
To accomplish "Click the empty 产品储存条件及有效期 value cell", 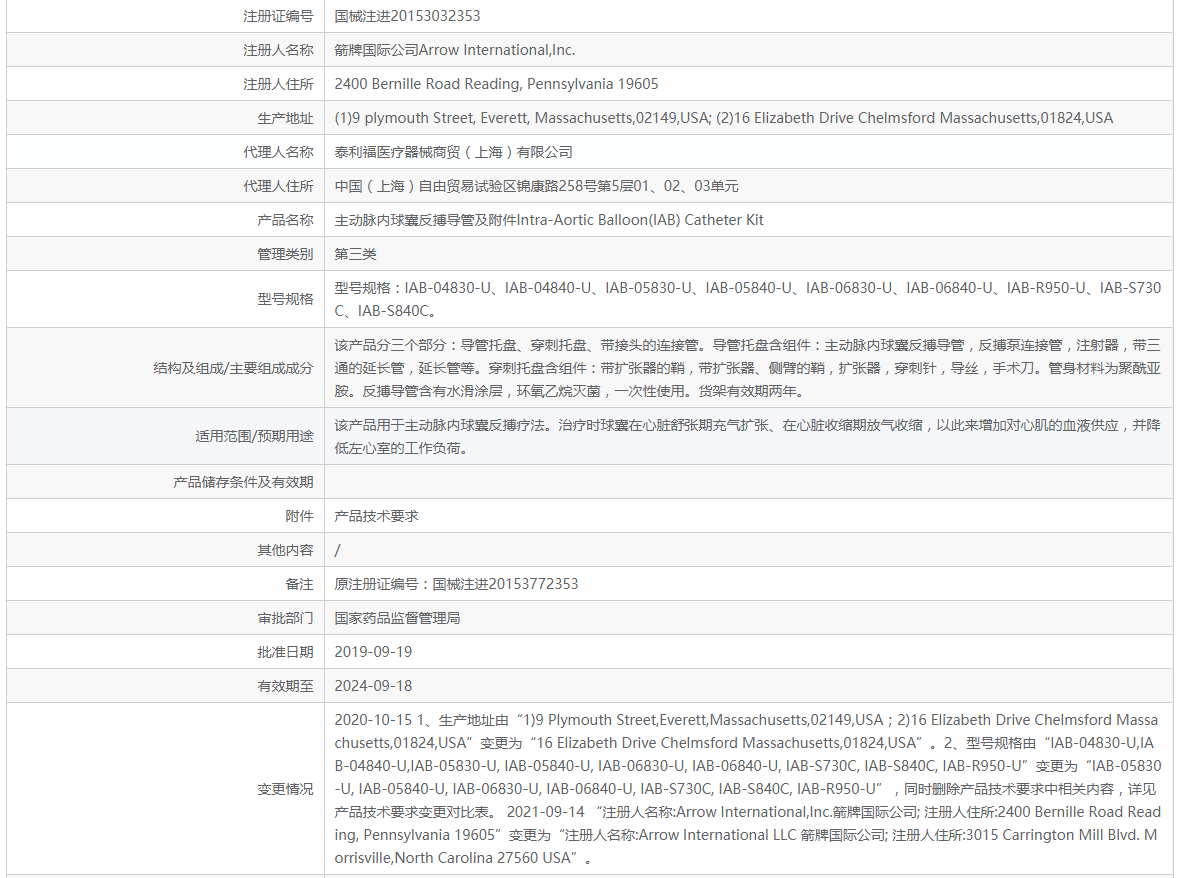I will click(x=748, y=482).
